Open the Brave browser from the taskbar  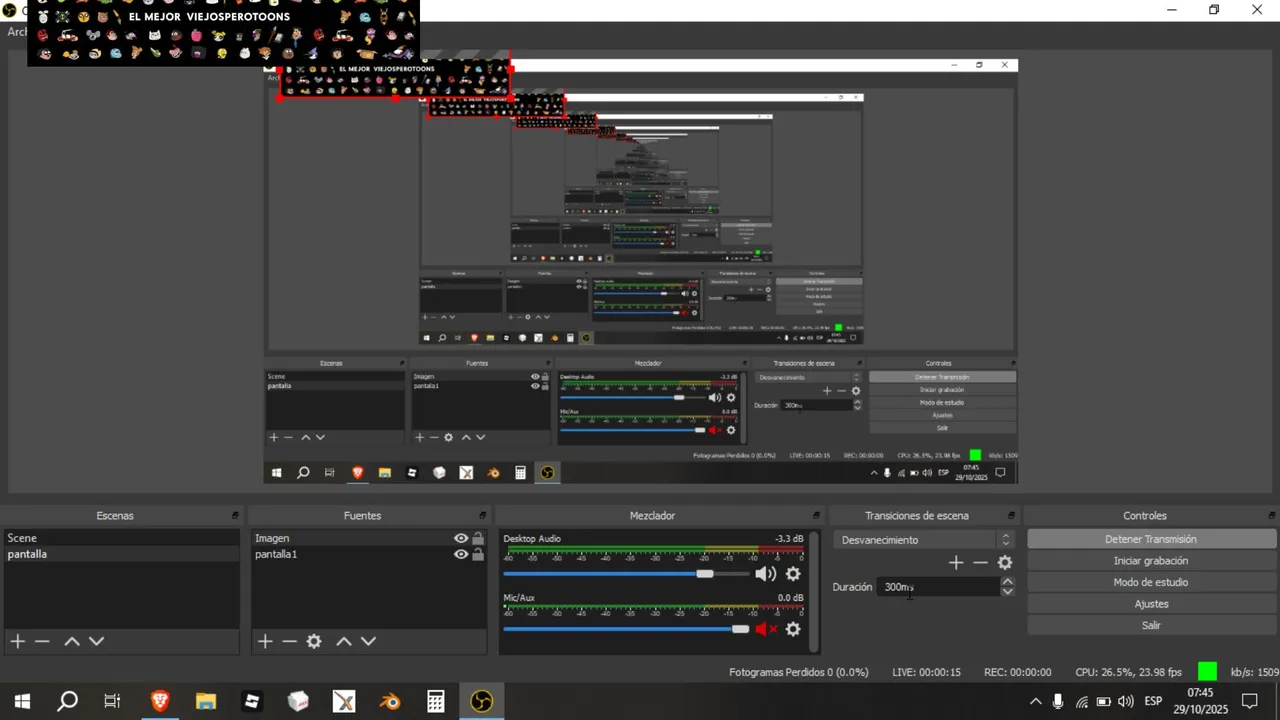click(x=160, y=701)
